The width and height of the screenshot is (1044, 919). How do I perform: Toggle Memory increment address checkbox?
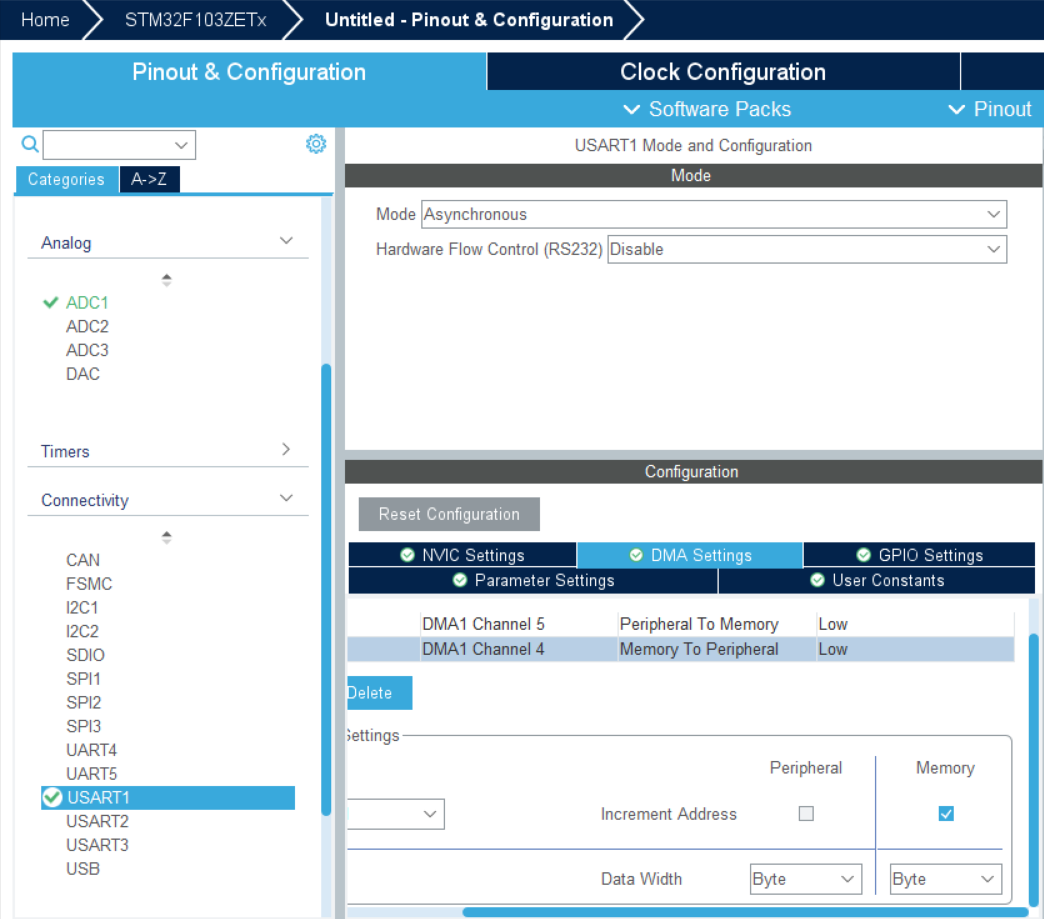(945, 813)
